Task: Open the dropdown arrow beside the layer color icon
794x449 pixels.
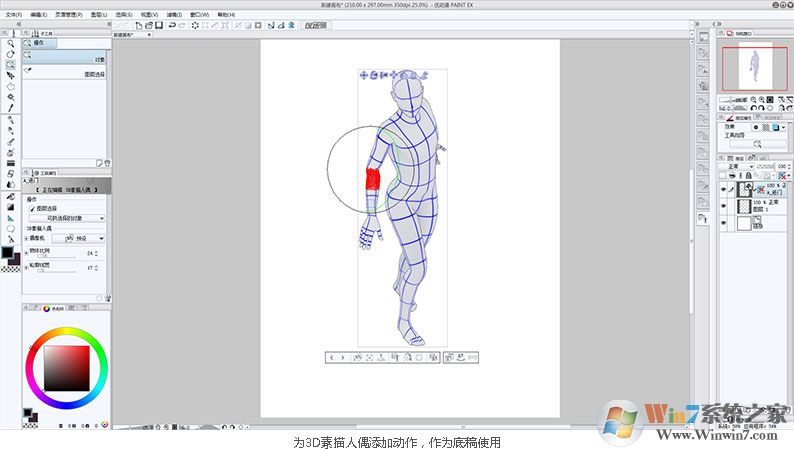Action: [784, 128]
